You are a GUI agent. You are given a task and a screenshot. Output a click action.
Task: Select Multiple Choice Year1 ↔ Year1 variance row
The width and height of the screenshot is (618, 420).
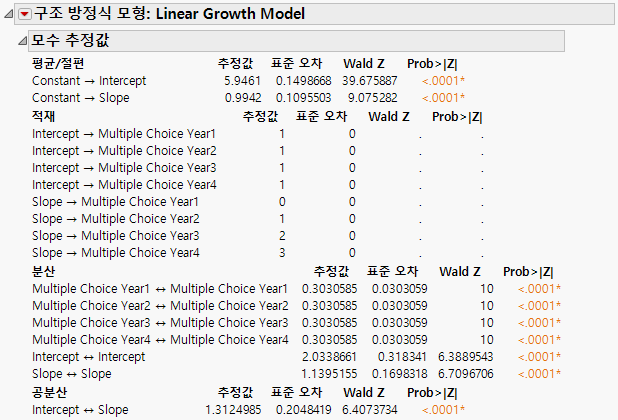[160, 289]
